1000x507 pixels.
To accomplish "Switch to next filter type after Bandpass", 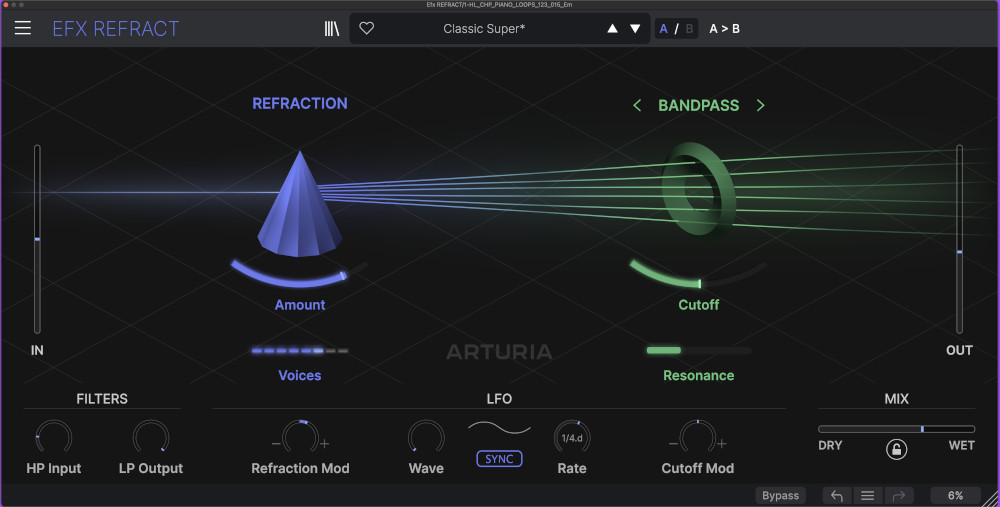I will (761, 105).
